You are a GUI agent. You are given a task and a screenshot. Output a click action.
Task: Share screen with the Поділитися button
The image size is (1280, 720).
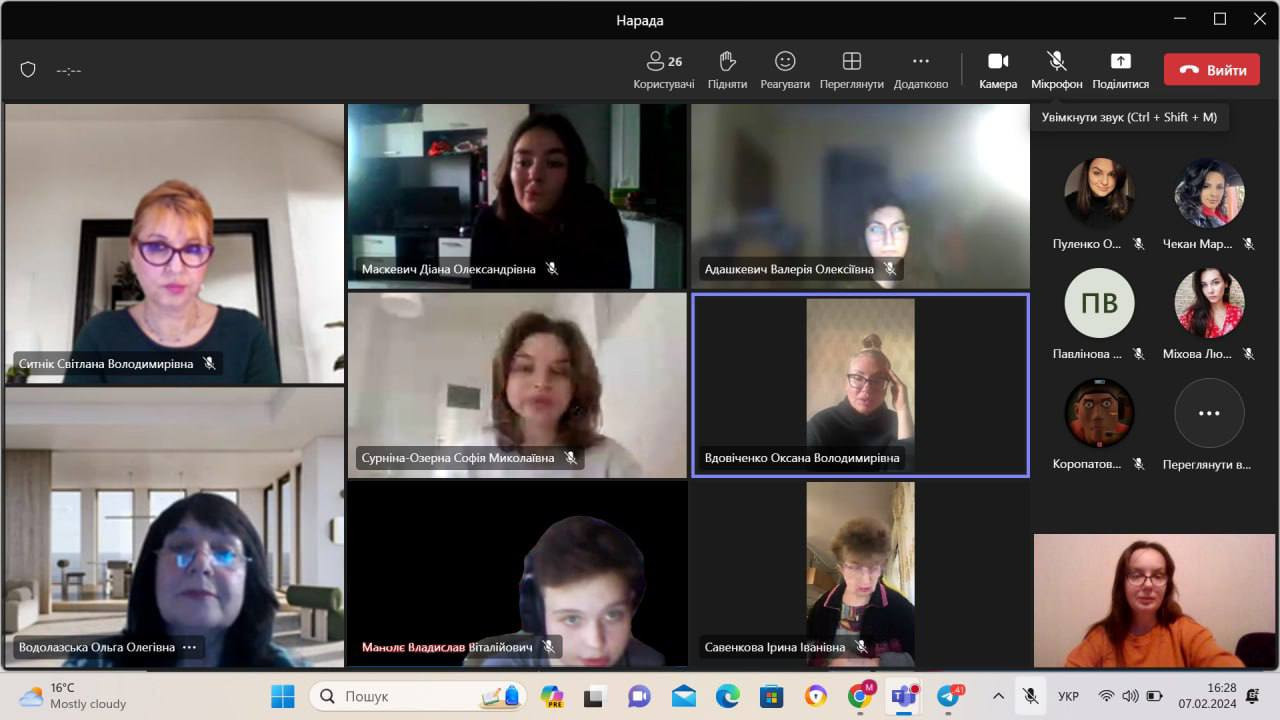(1120, 70)
